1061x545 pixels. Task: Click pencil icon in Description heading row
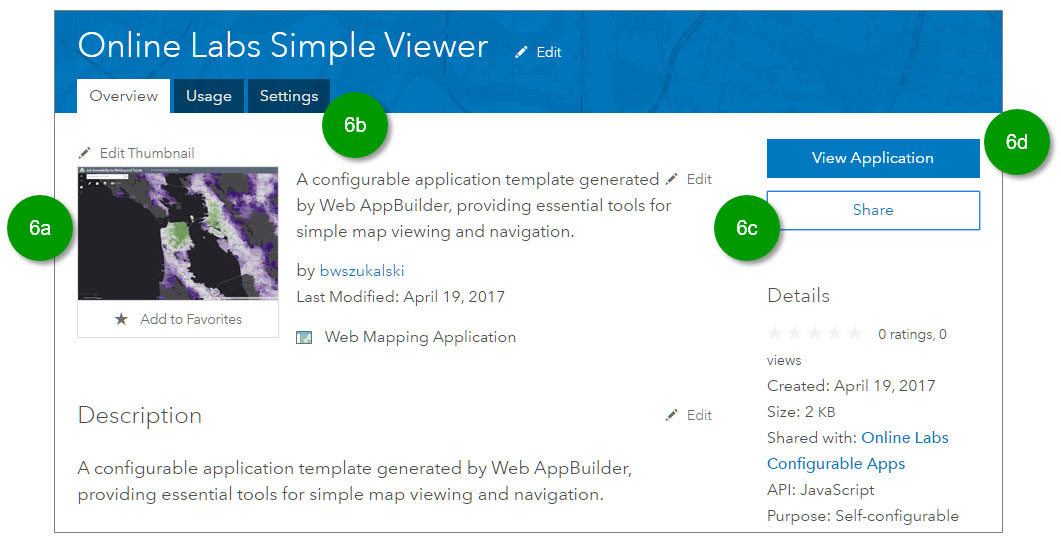click(x=672, y=415)
